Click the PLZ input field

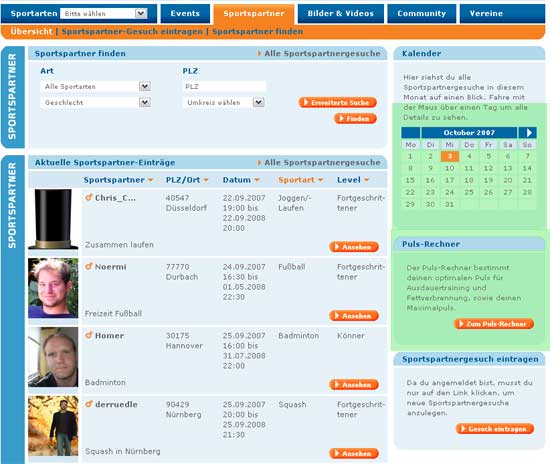[x=224, y=86]
